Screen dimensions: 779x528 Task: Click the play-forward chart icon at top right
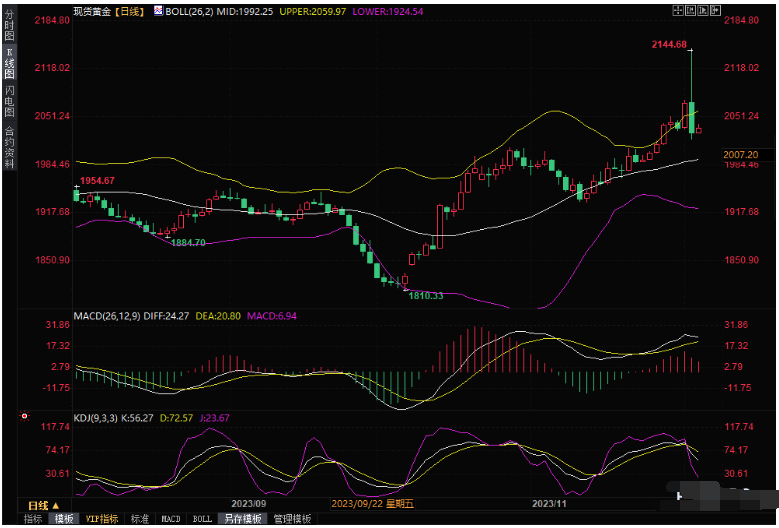(703, 10)
